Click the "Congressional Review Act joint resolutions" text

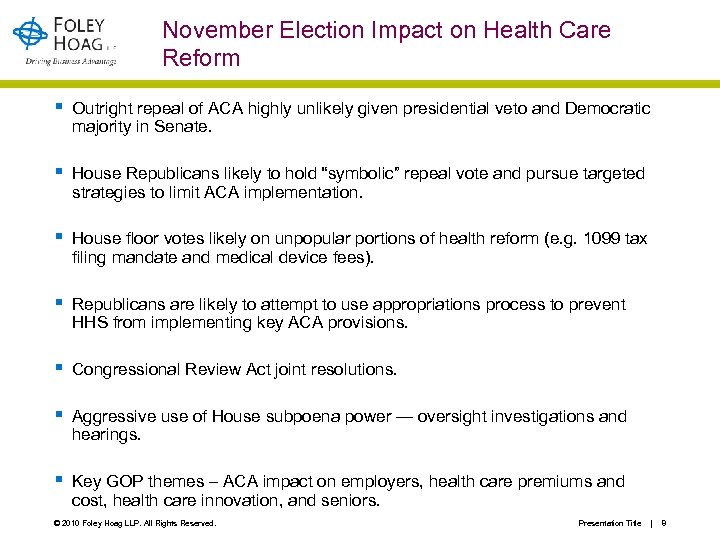click(234, 369)
